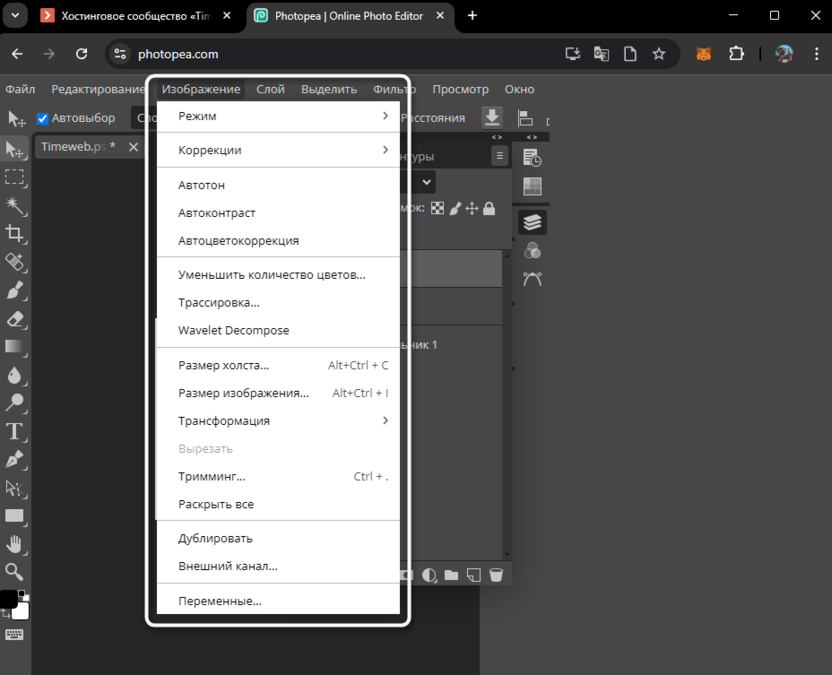This screenshot has width=832, height=675.
Task: Pick the Eraser tool in toolbar
Action: [x=15, y=319]
